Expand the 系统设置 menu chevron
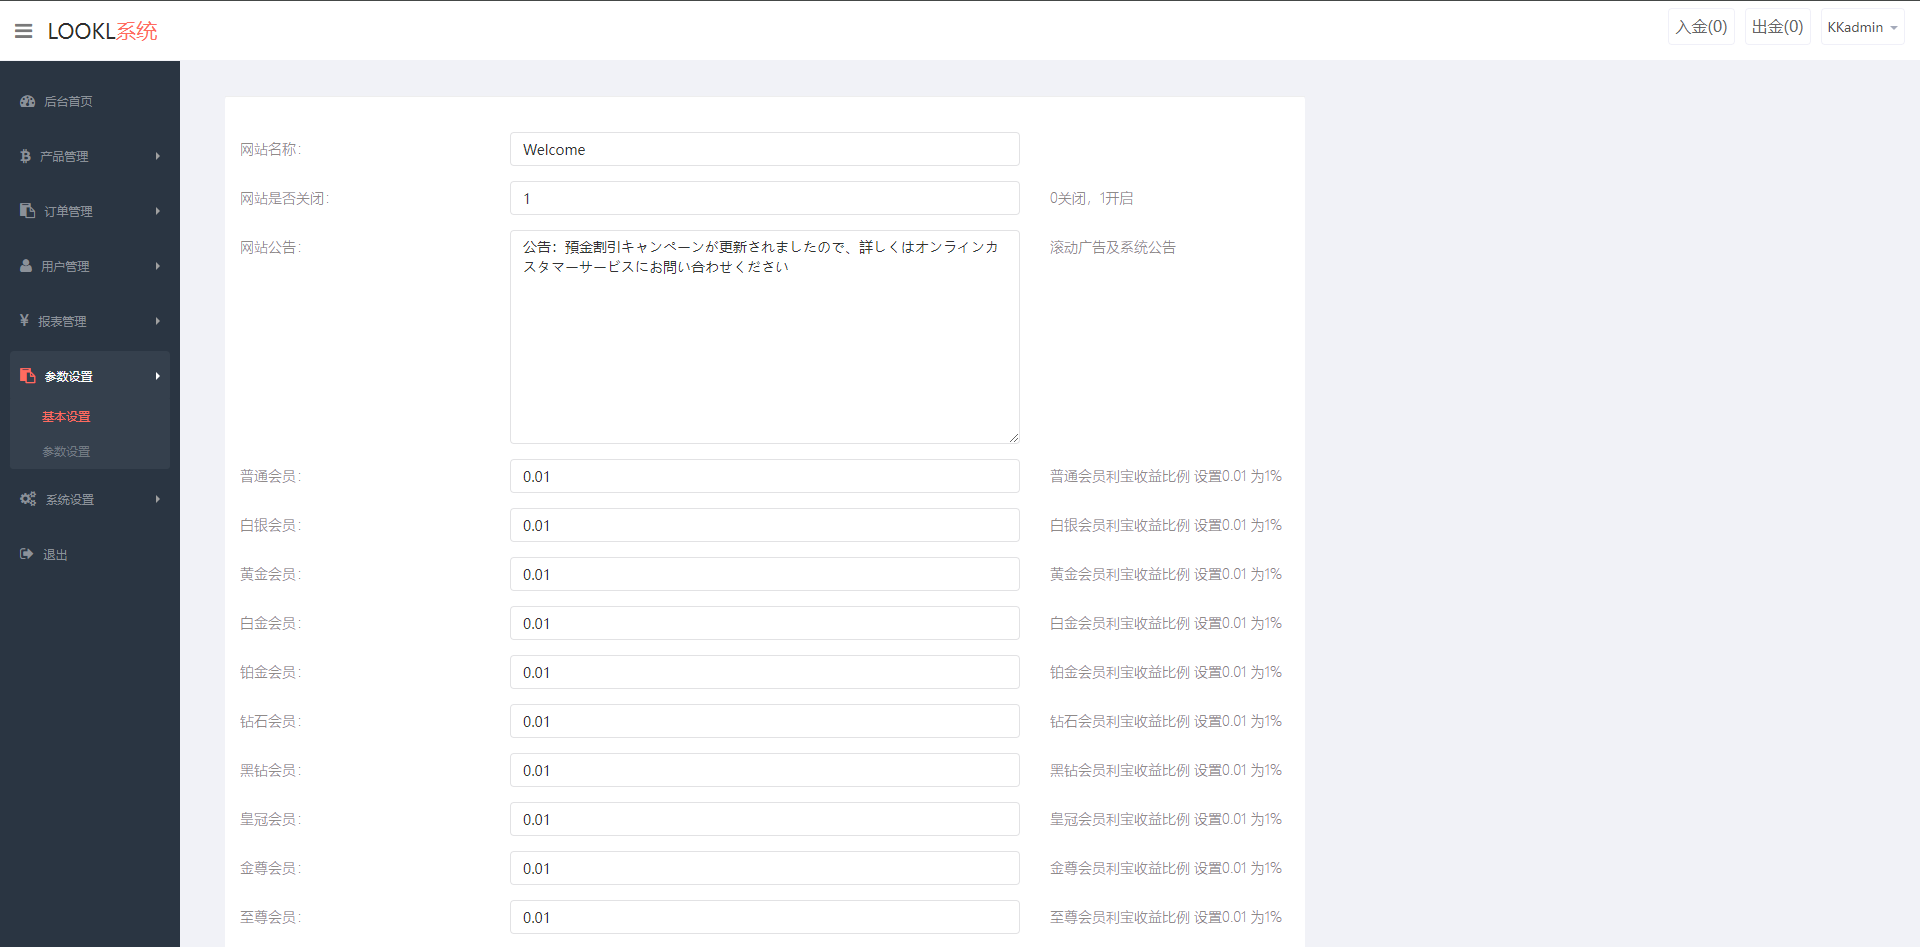The width and height of the screenshot is (1920, 947). [x=157, y=499]
